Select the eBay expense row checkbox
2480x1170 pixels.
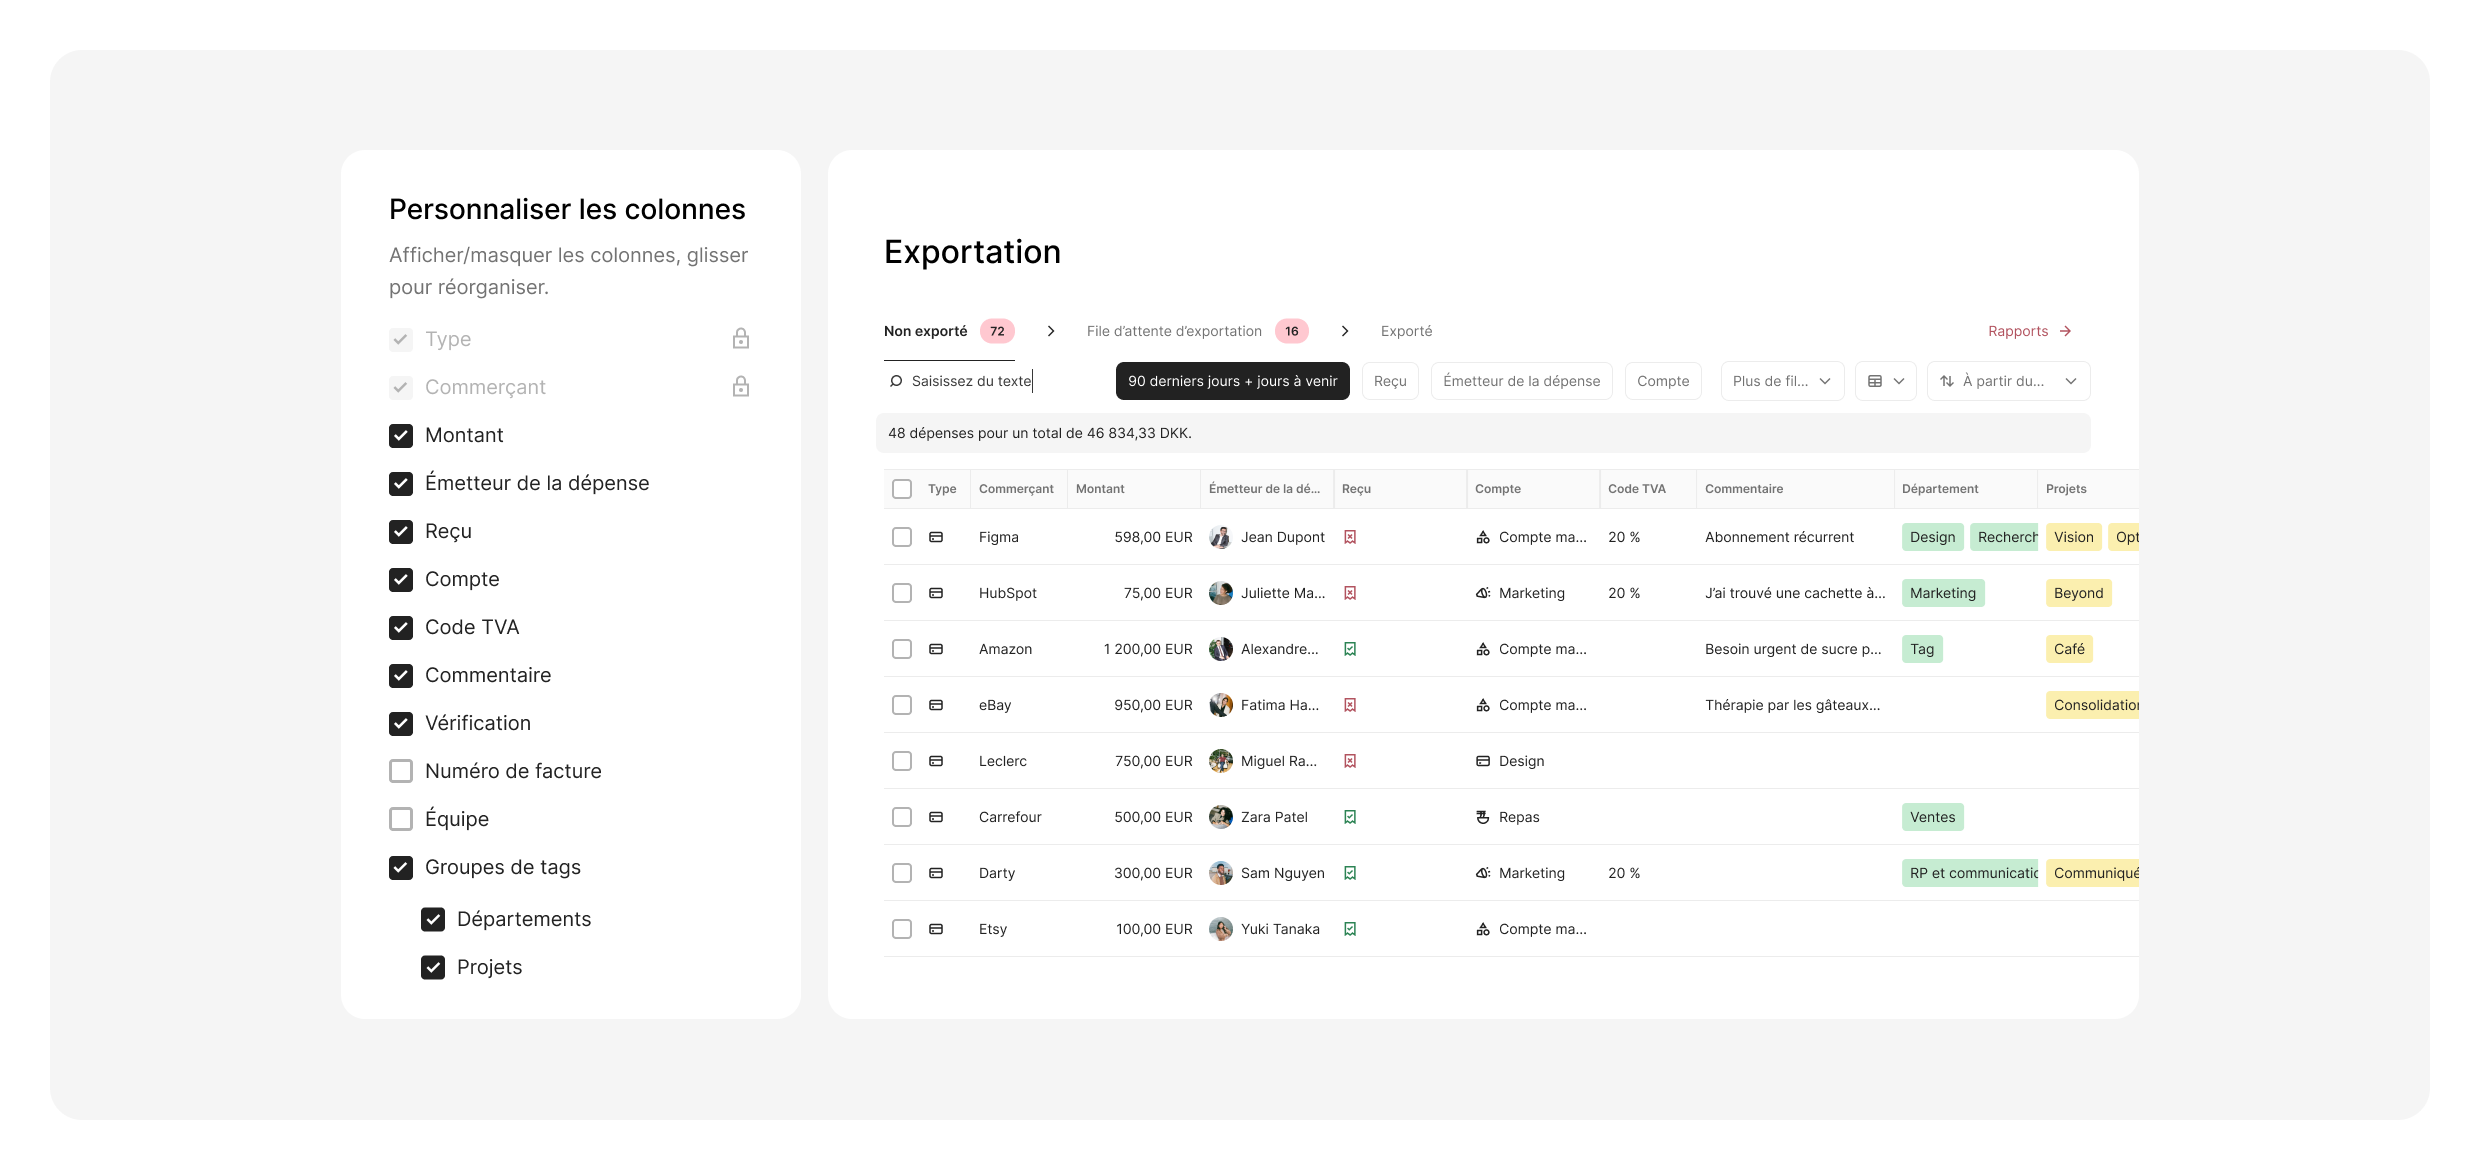pos(902,705)
